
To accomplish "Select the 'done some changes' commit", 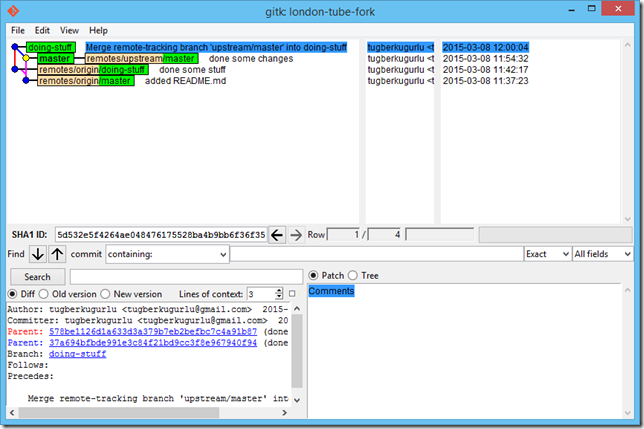I will coord(251,58).
